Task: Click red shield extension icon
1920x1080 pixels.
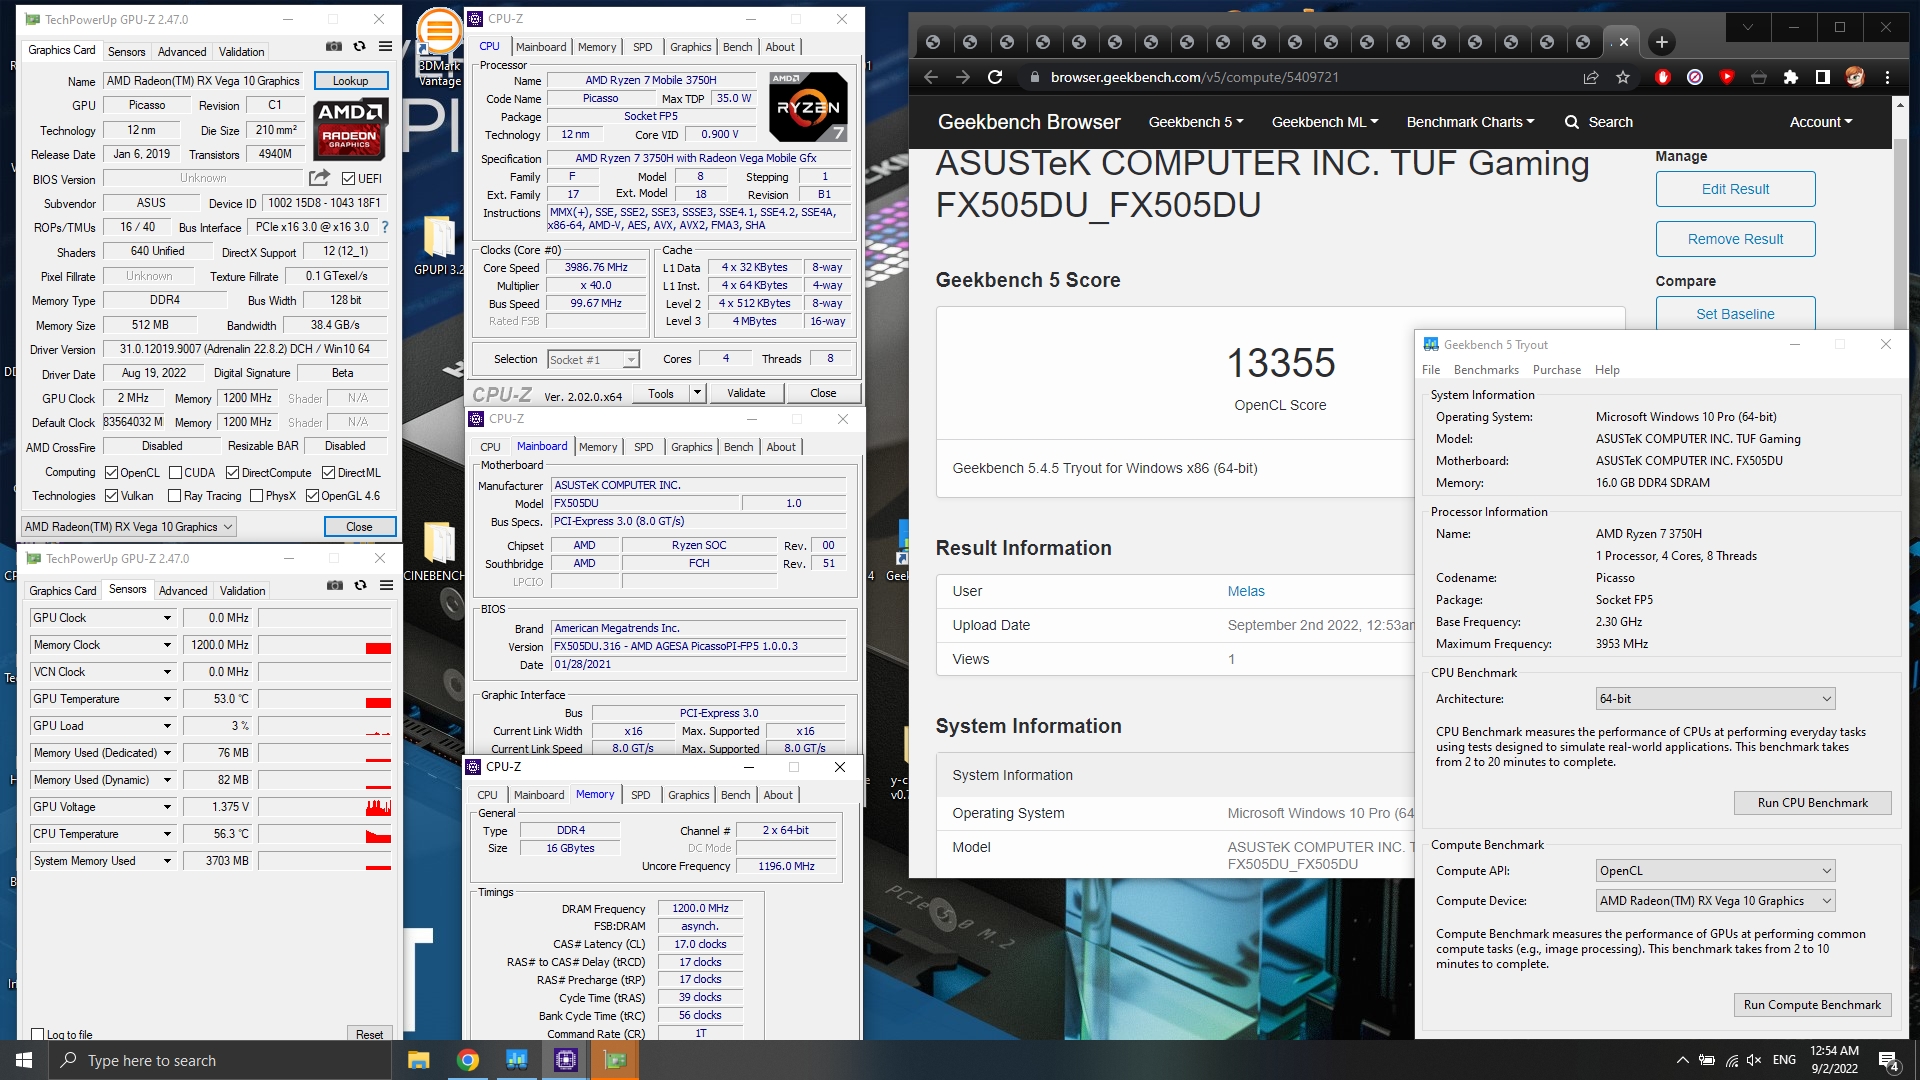Action: [x=1663, y=77]
